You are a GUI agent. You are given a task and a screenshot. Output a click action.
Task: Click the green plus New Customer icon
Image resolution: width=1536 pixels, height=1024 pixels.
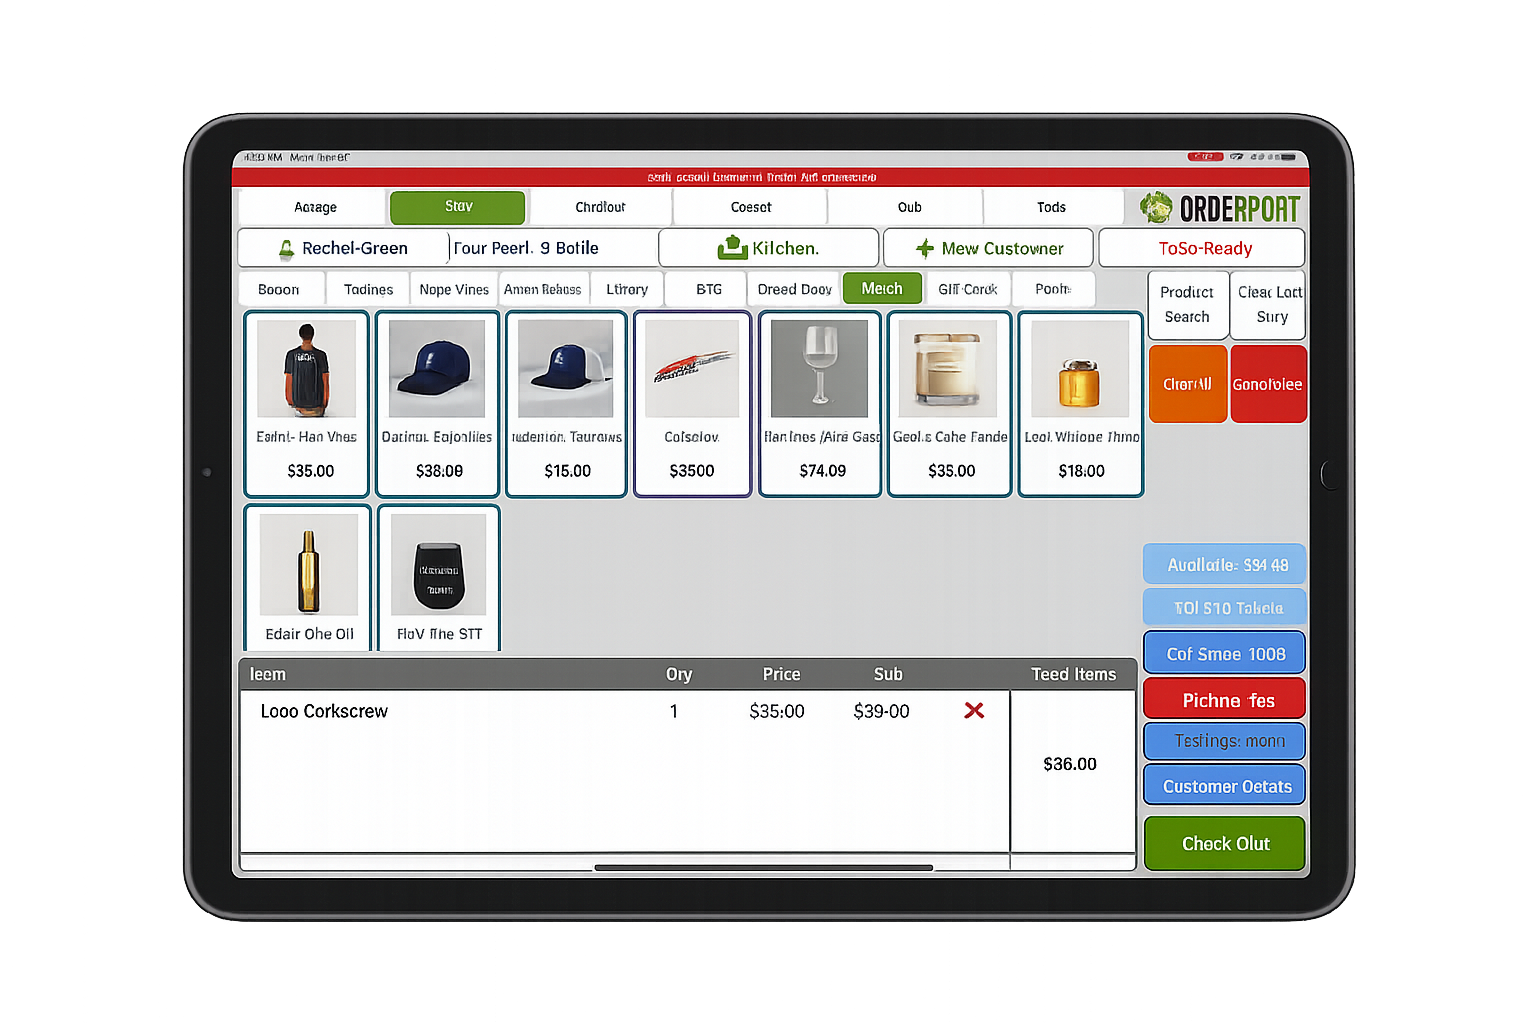(925, 248)
